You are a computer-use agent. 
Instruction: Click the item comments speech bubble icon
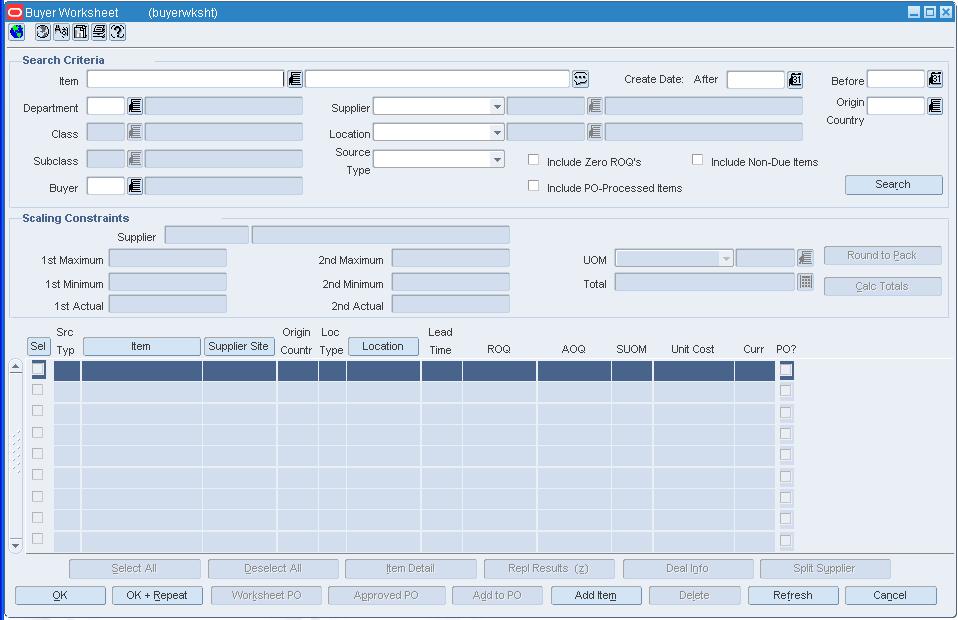tap(580, 79)
